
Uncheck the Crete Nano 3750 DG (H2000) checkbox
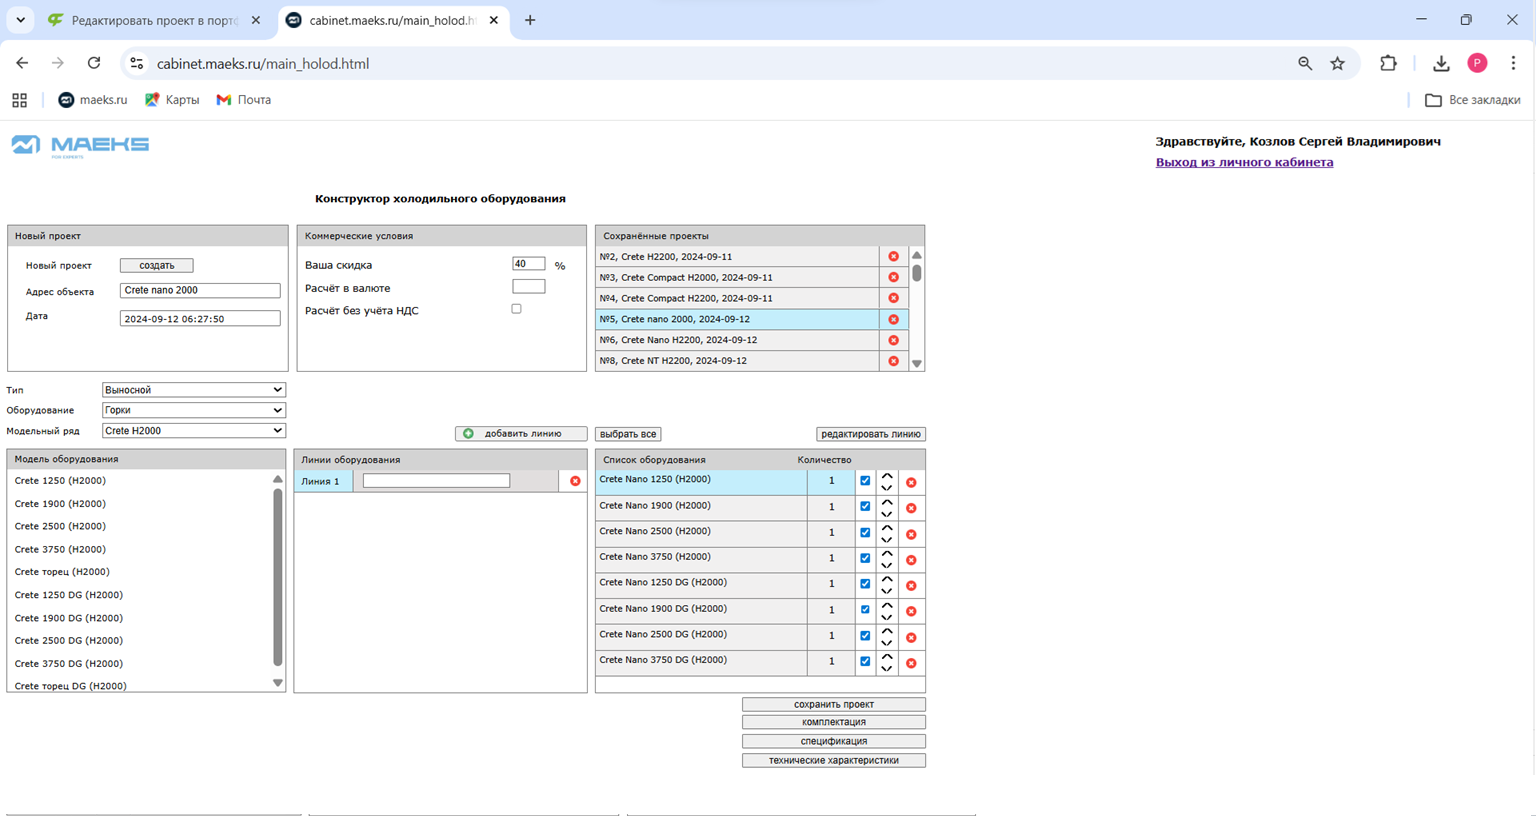click(x=865, y=662)
